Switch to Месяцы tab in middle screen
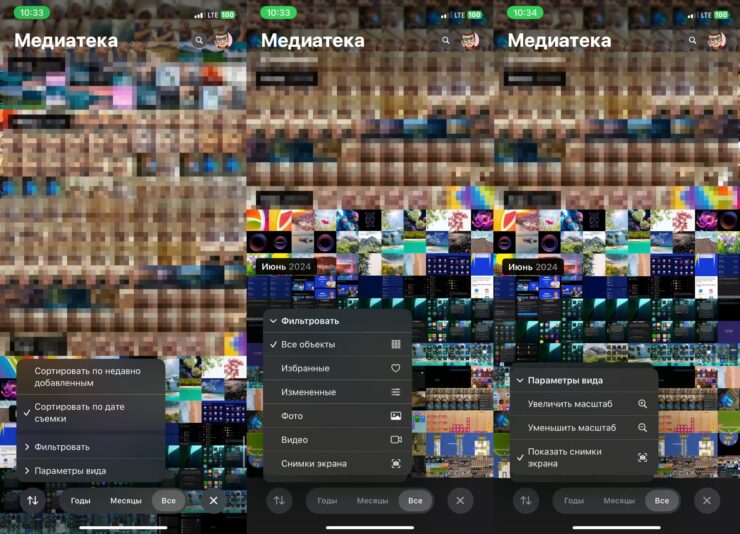Screen dimensions: 740x534 (x=372, y=501)
